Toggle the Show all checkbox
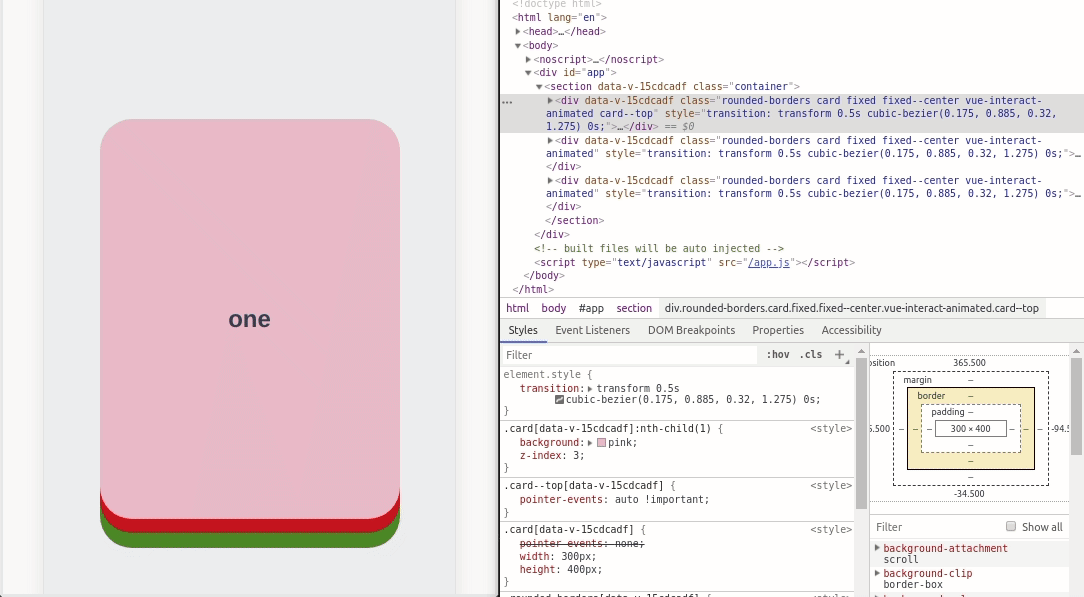The image size is (1084, 597). pos(1011,527)
